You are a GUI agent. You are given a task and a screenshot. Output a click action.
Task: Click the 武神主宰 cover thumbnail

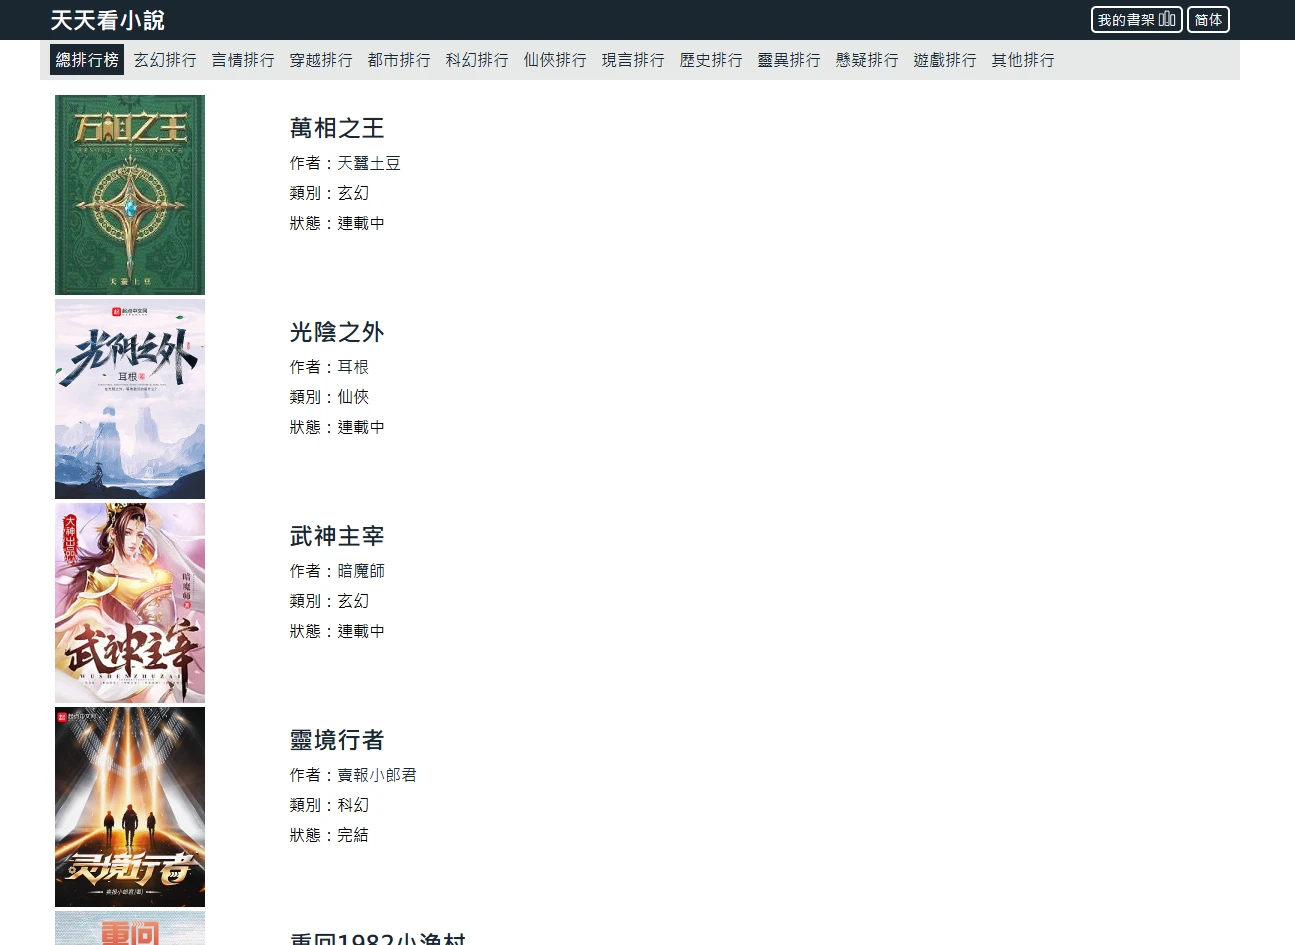click(130, 603)
